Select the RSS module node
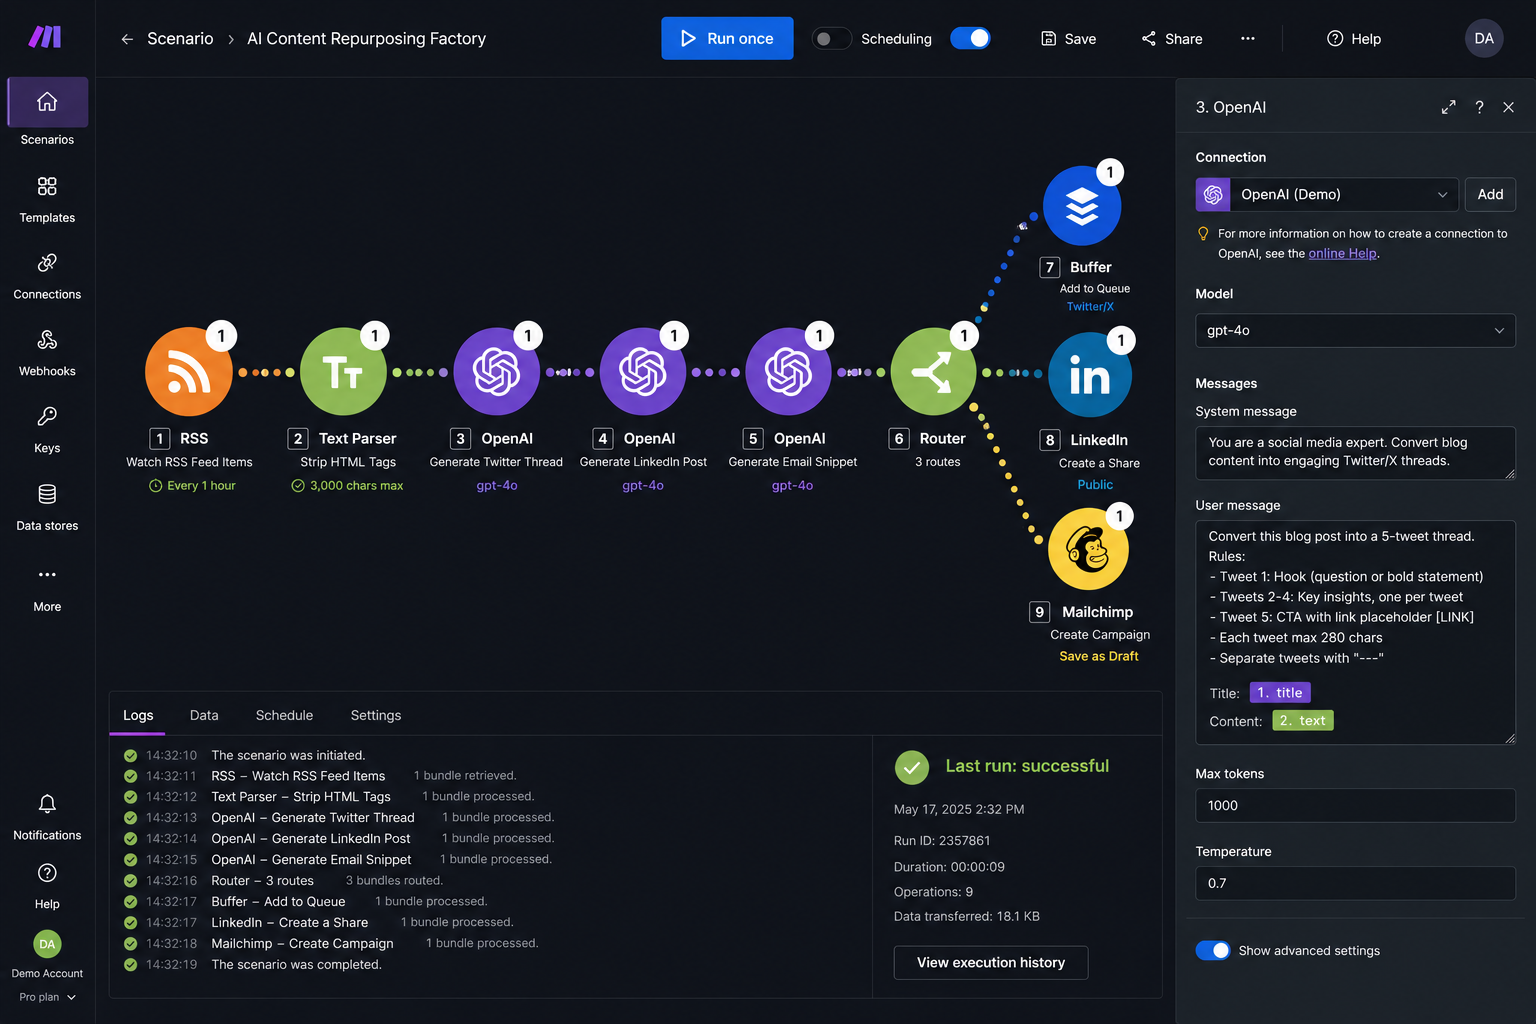Image resolution: width=1536 pixels, height=1024 pixels. click(188, 372)
